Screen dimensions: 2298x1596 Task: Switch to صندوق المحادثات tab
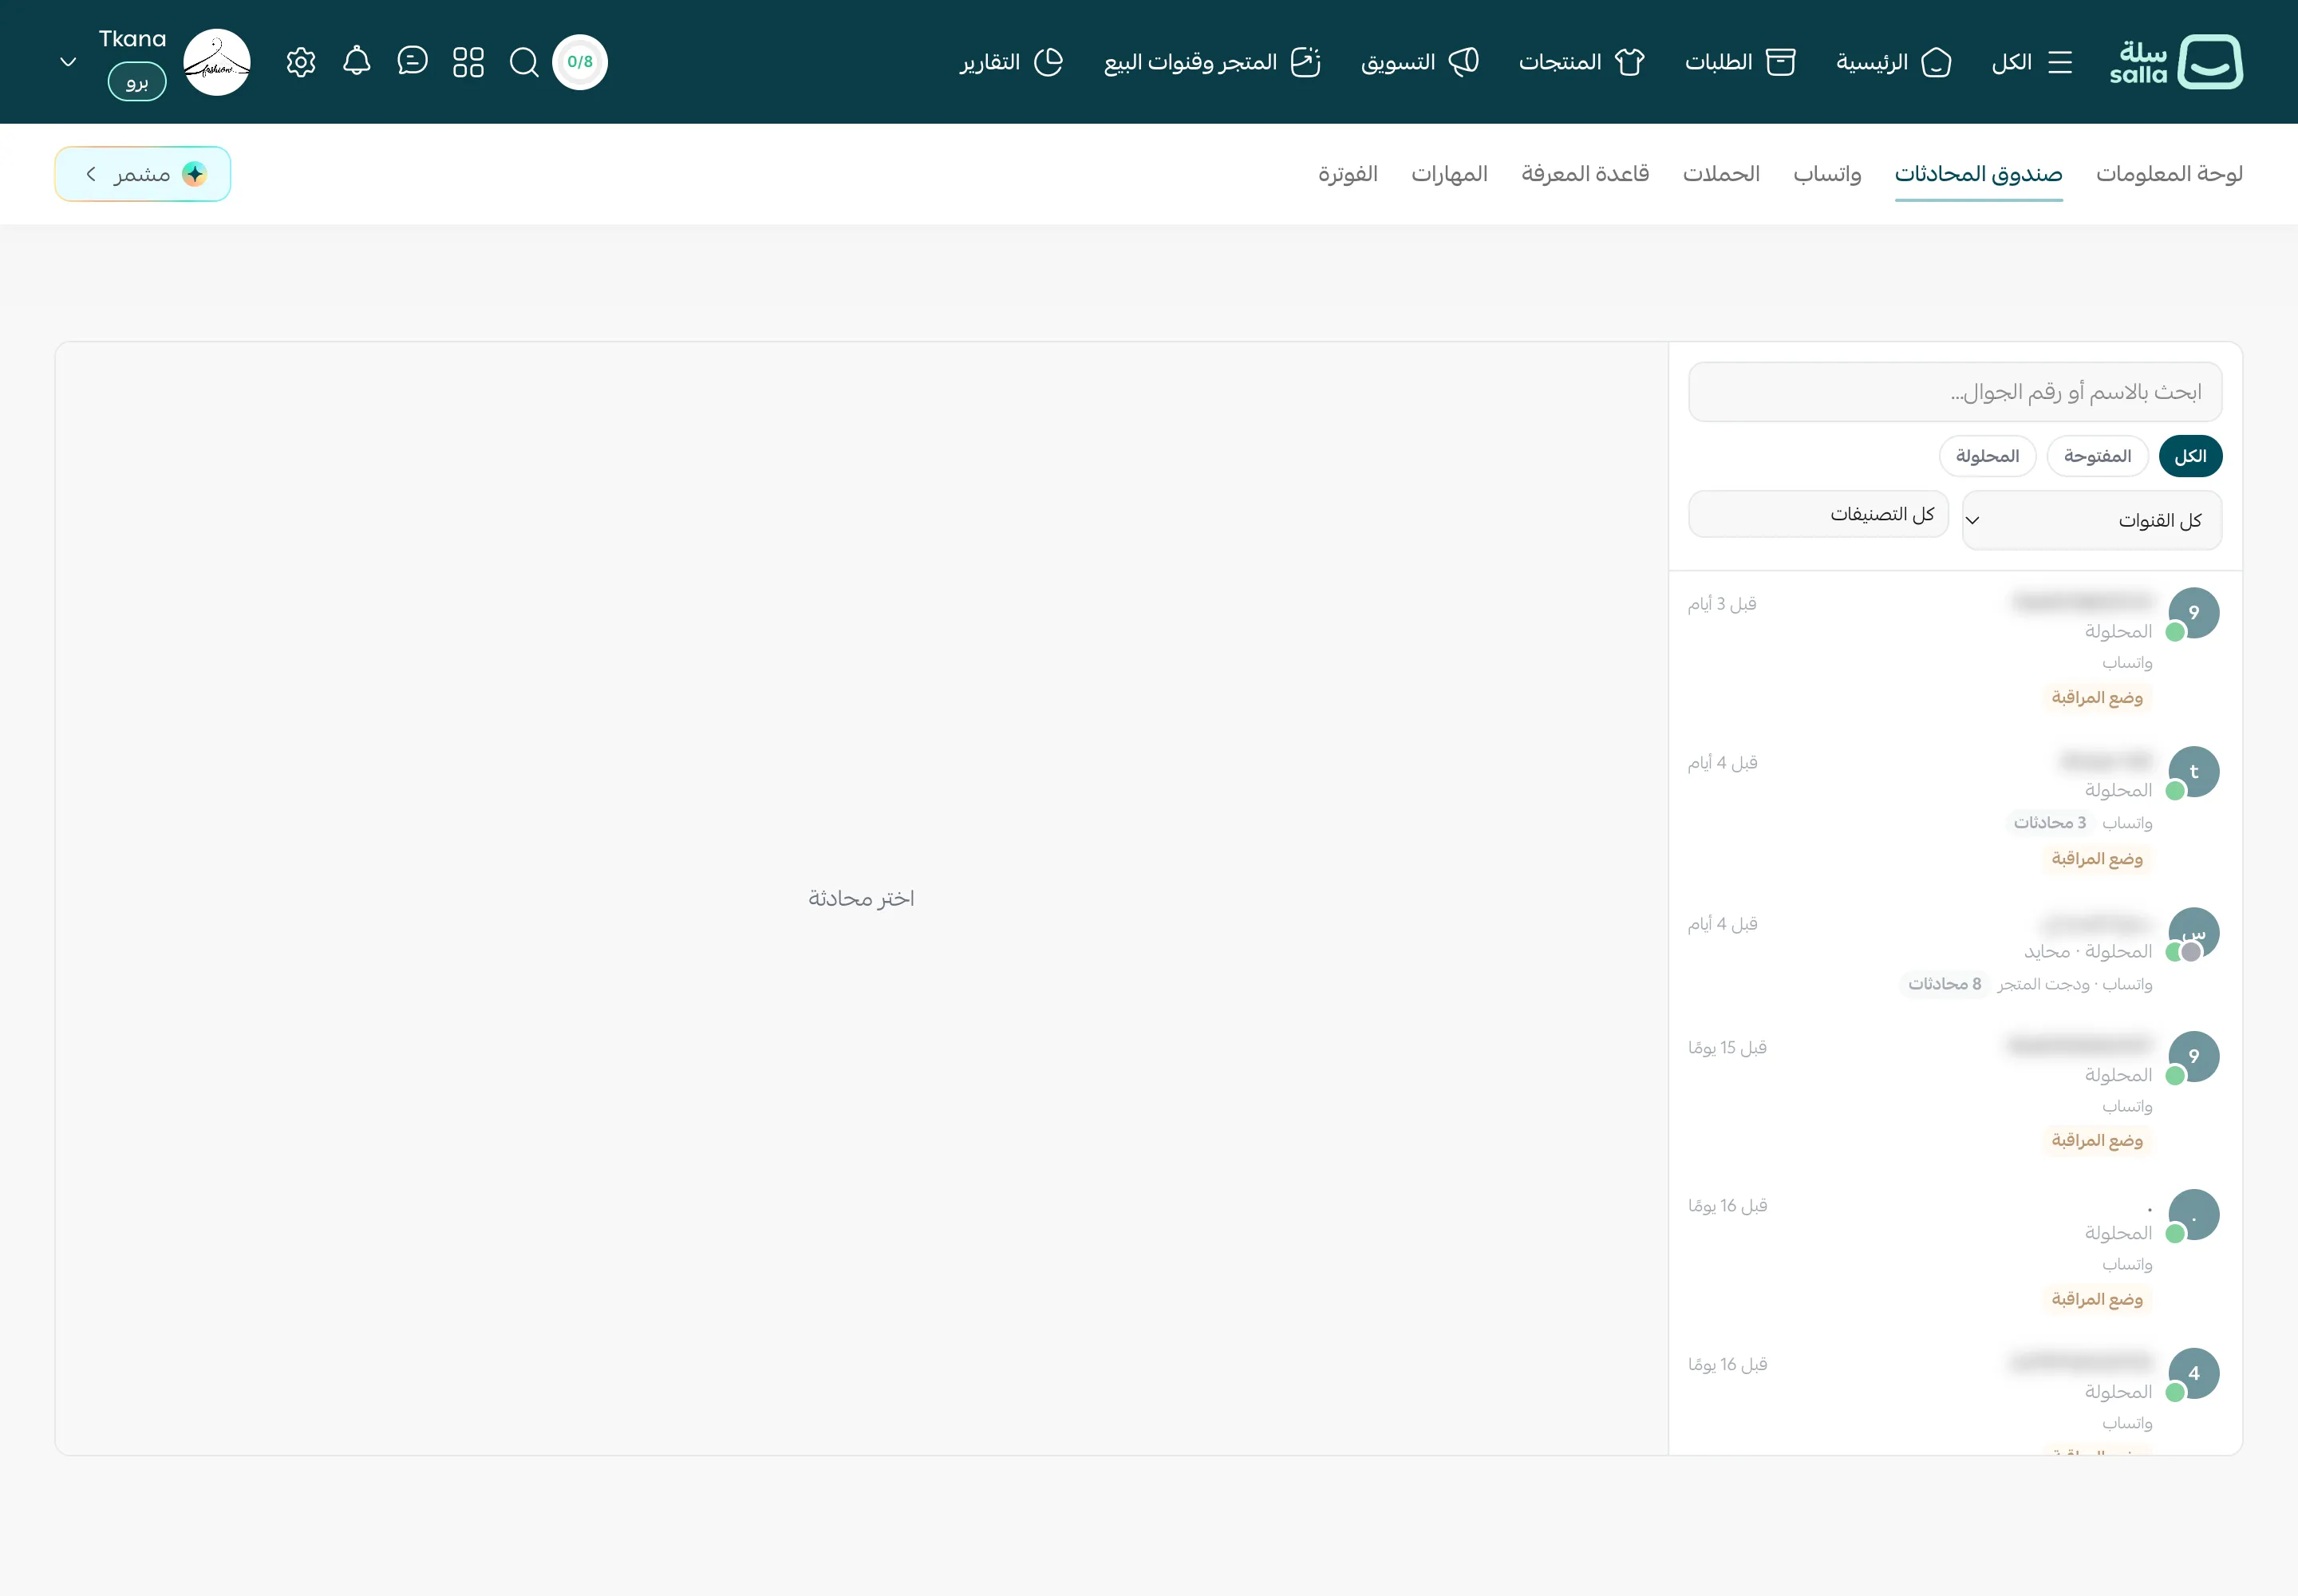click(x=1978, y=174)
